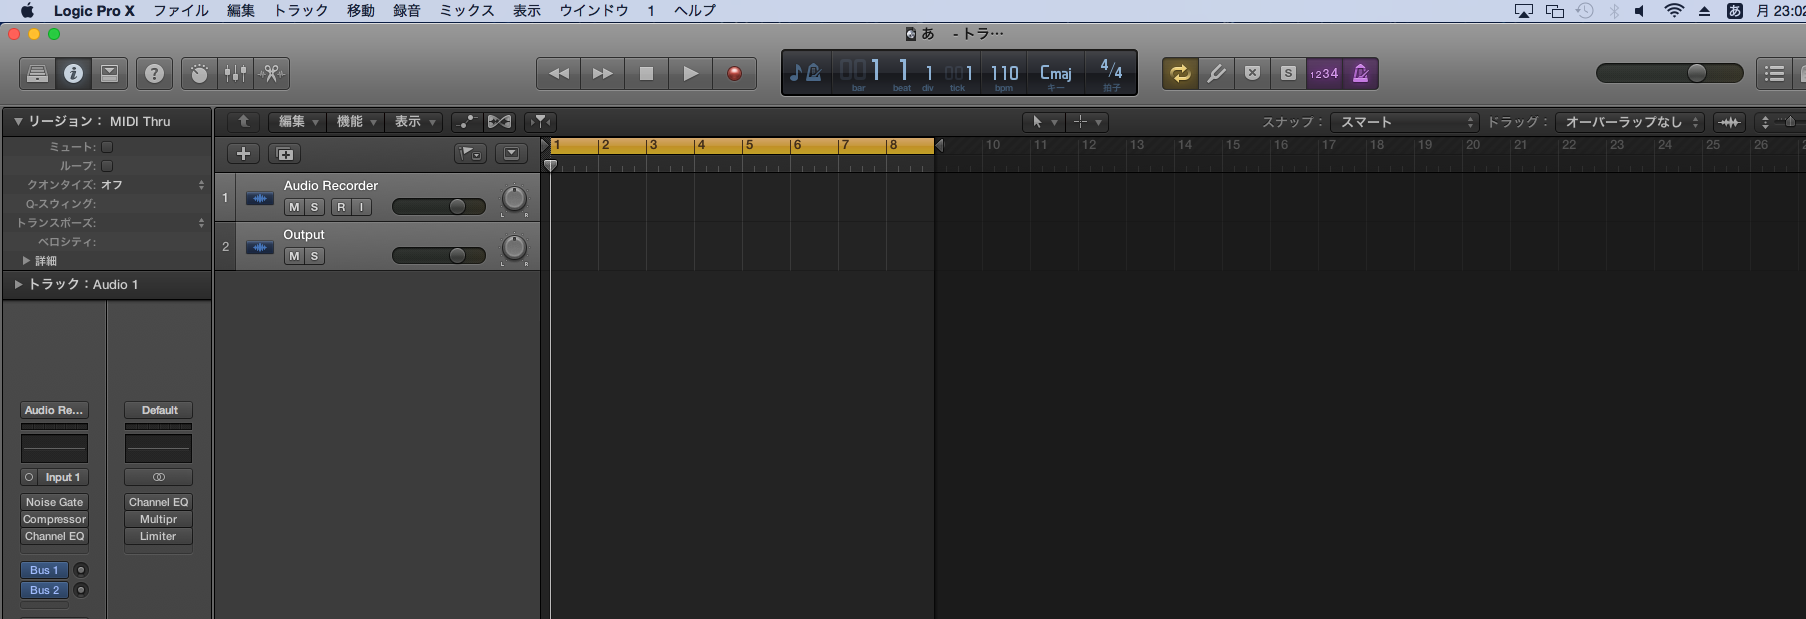Click the Waveform Zoom button
Screen dimensions: 1806x619
pyautogui.click(x=1729, y=122)
